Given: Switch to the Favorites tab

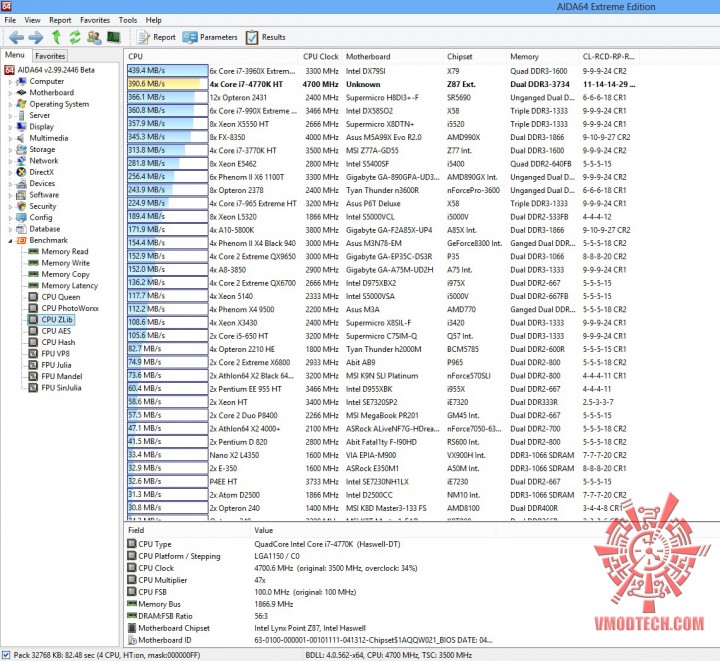Looking at the screenshot, I should point(50,56).
